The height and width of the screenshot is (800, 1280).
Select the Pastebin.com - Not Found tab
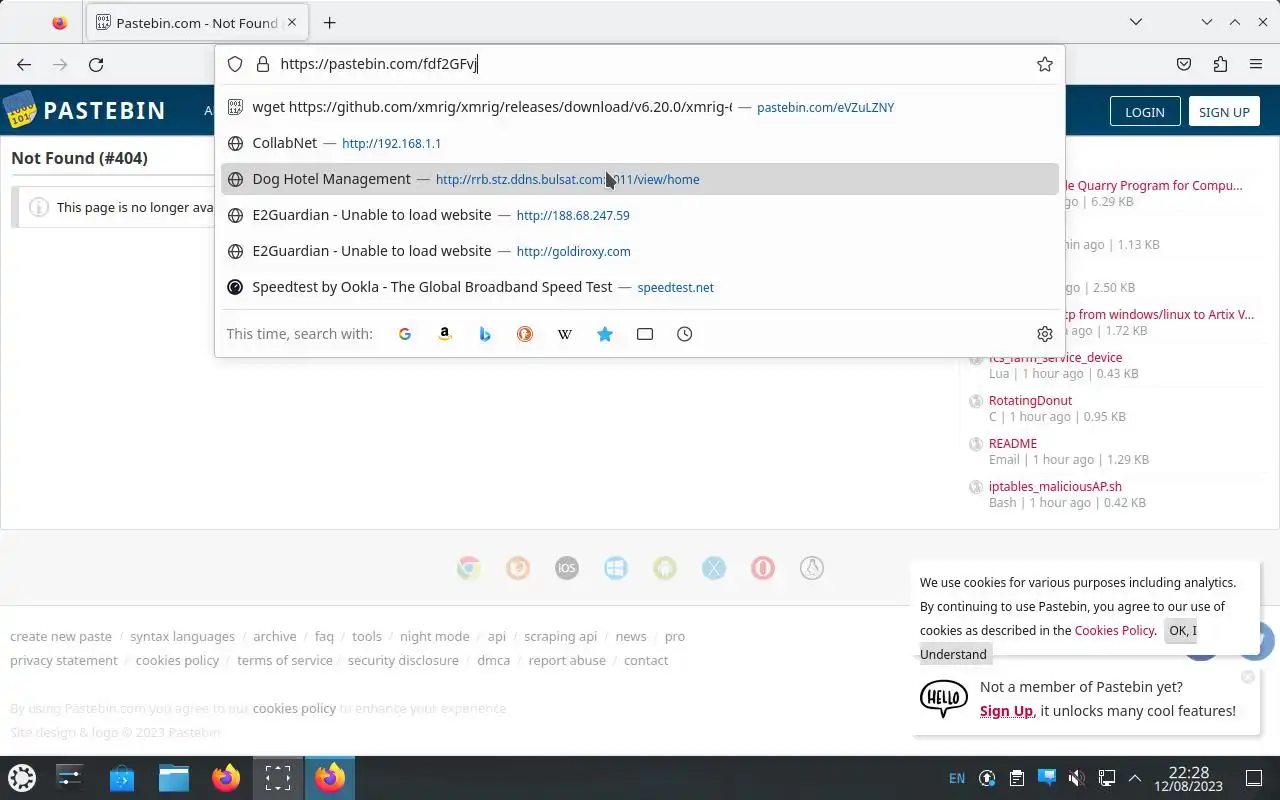tap(197, 22)
